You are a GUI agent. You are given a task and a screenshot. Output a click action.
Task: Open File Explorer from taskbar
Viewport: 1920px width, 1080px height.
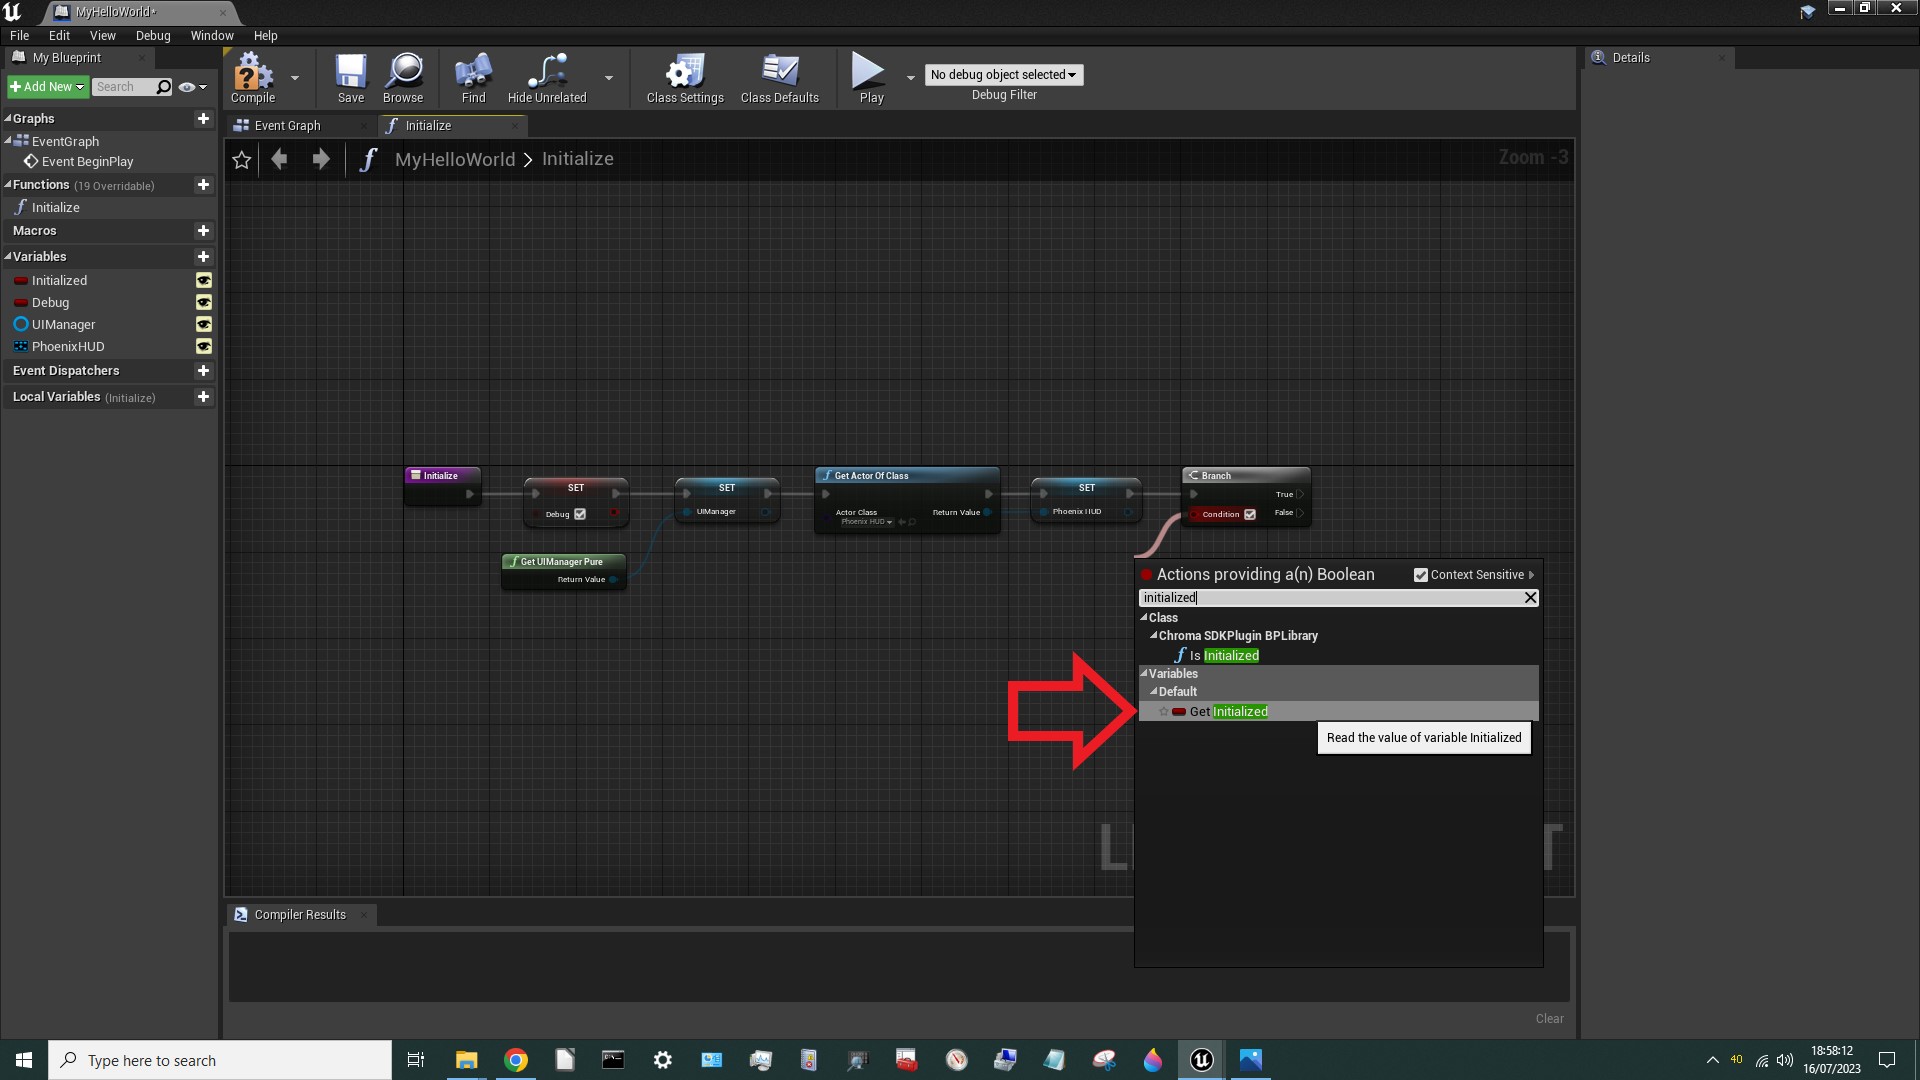click(x=466, y=1060)
